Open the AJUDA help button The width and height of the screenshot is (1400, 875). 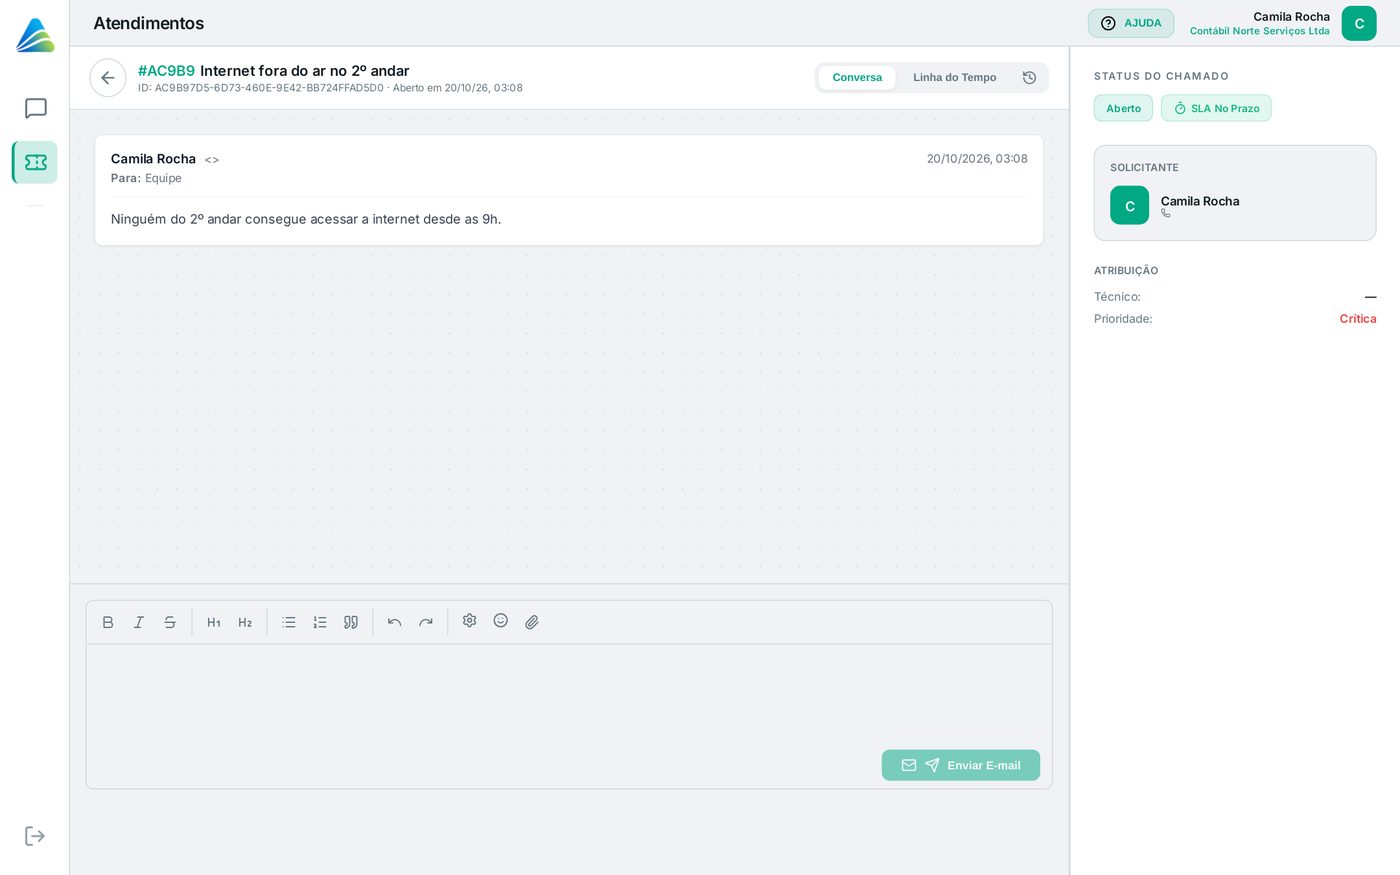coord(1131,23)
